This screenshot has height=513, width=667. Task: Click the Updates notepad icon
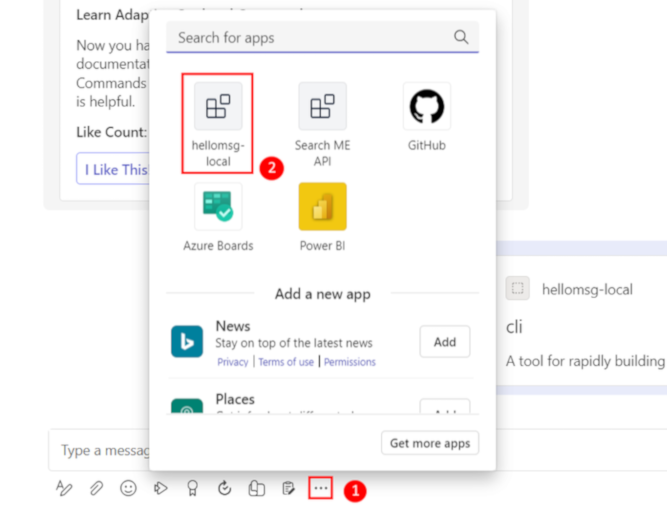click(x=288, y=488)
